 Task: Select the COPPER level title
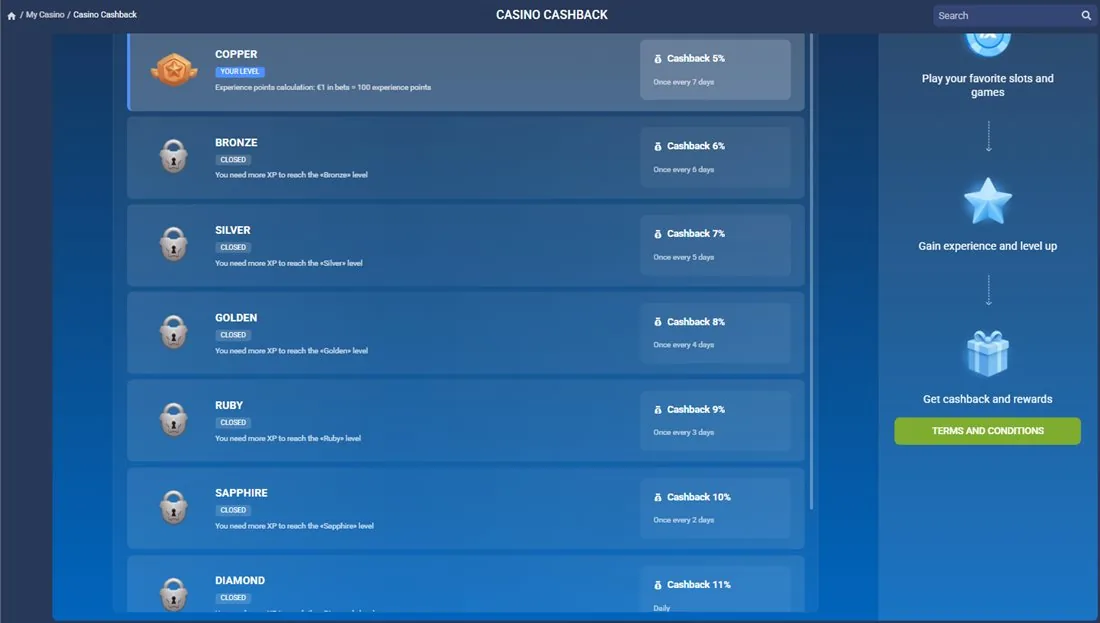pyautogui.click(x=236, y=54)
